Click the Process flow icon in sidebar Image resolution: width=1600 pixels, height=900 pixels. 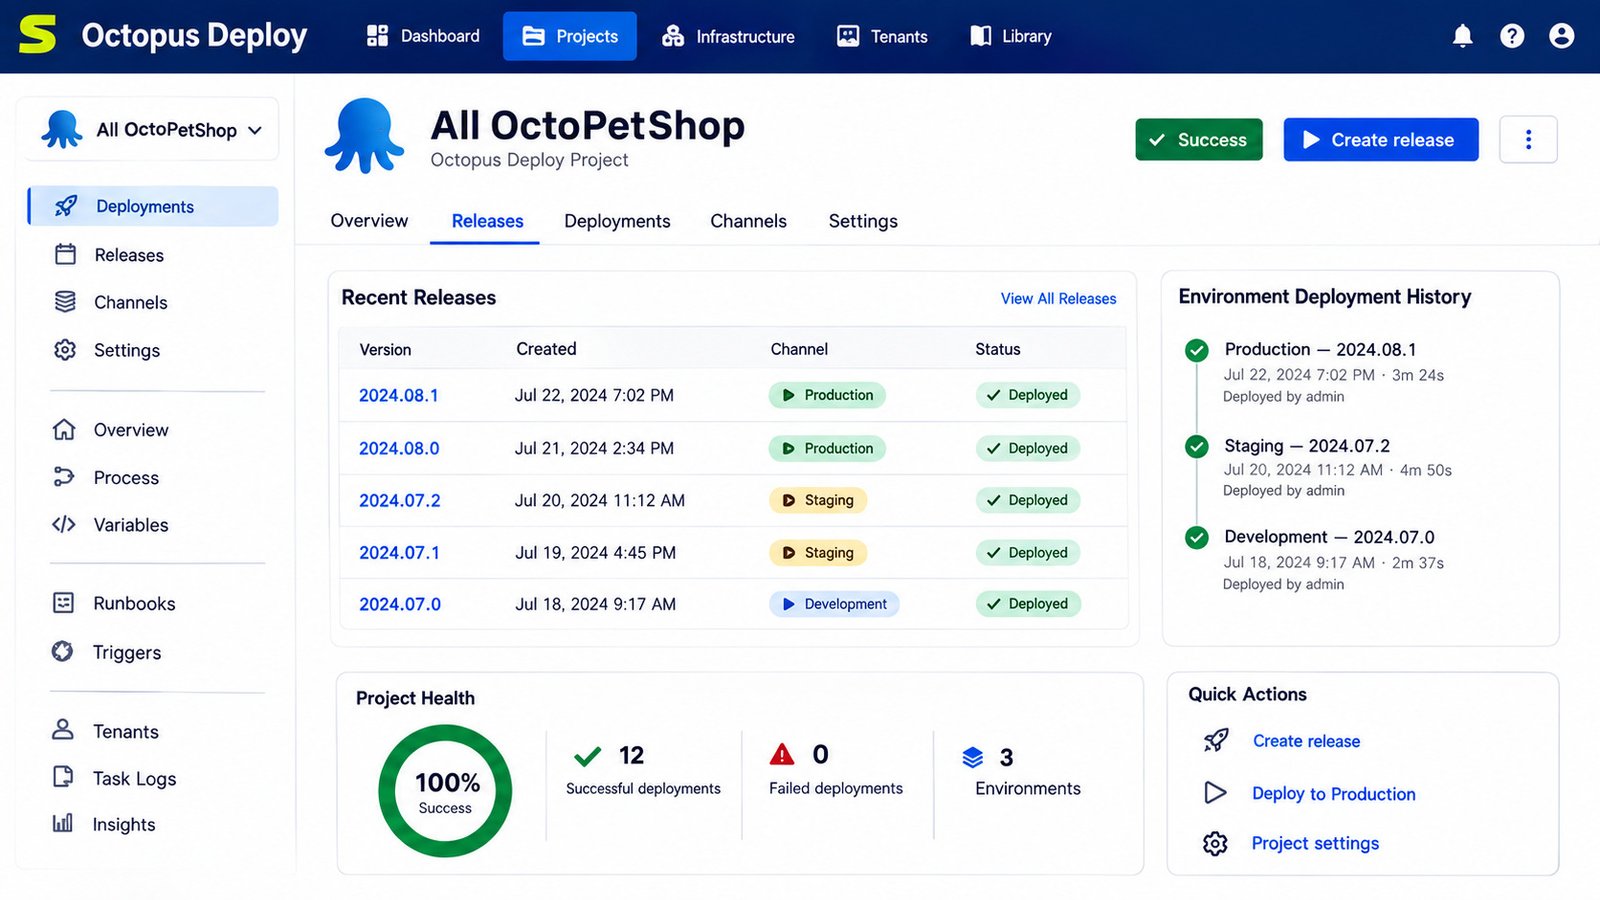64,477
